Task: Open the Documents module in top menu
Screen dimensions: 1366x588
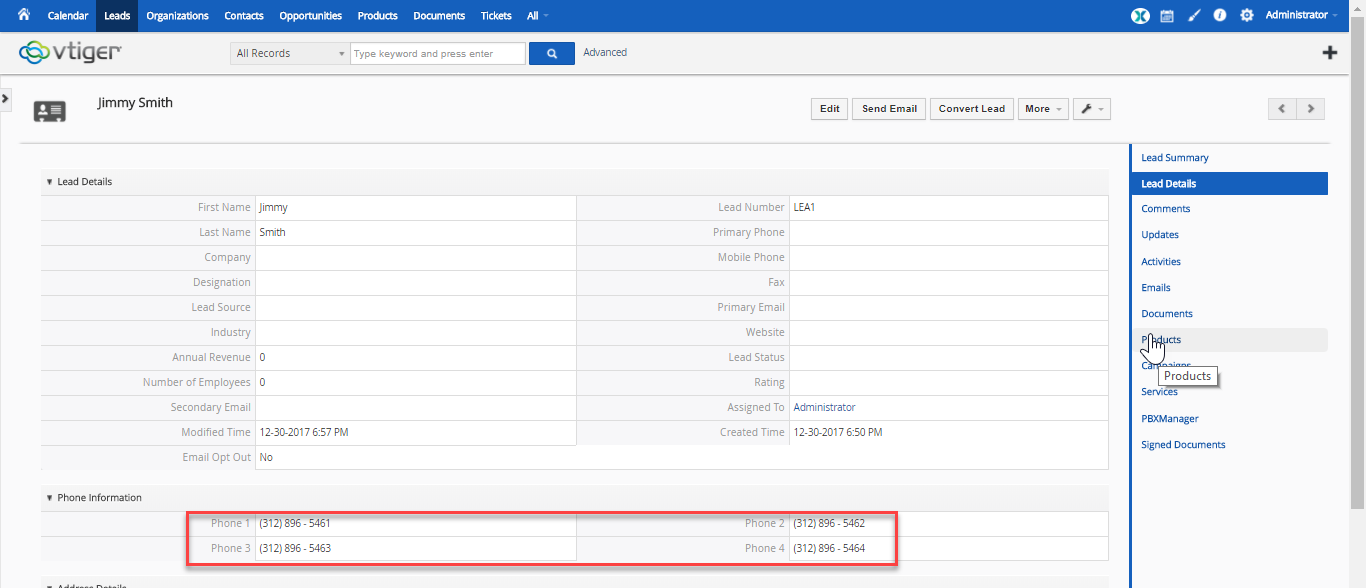Action: click(439, 16)
